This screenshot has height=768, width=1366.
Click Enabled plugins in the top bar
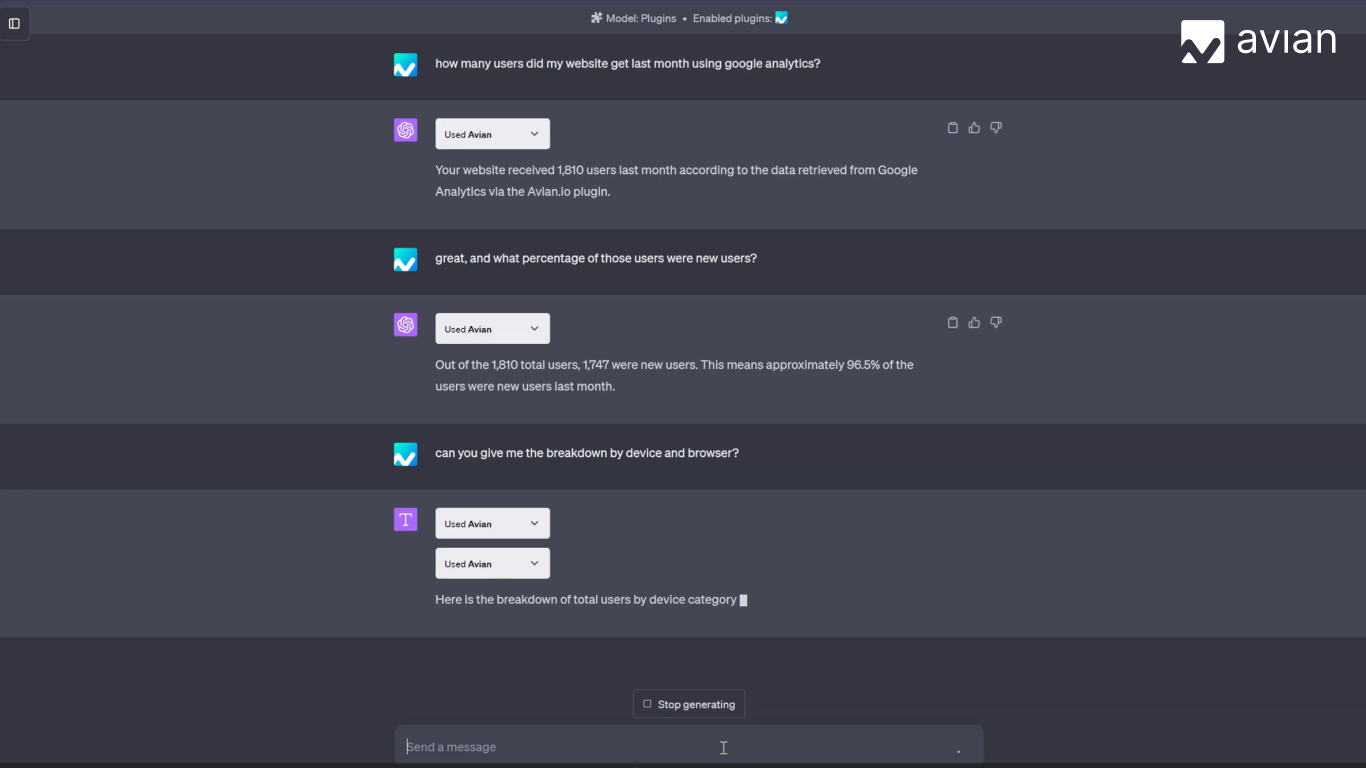735,18
